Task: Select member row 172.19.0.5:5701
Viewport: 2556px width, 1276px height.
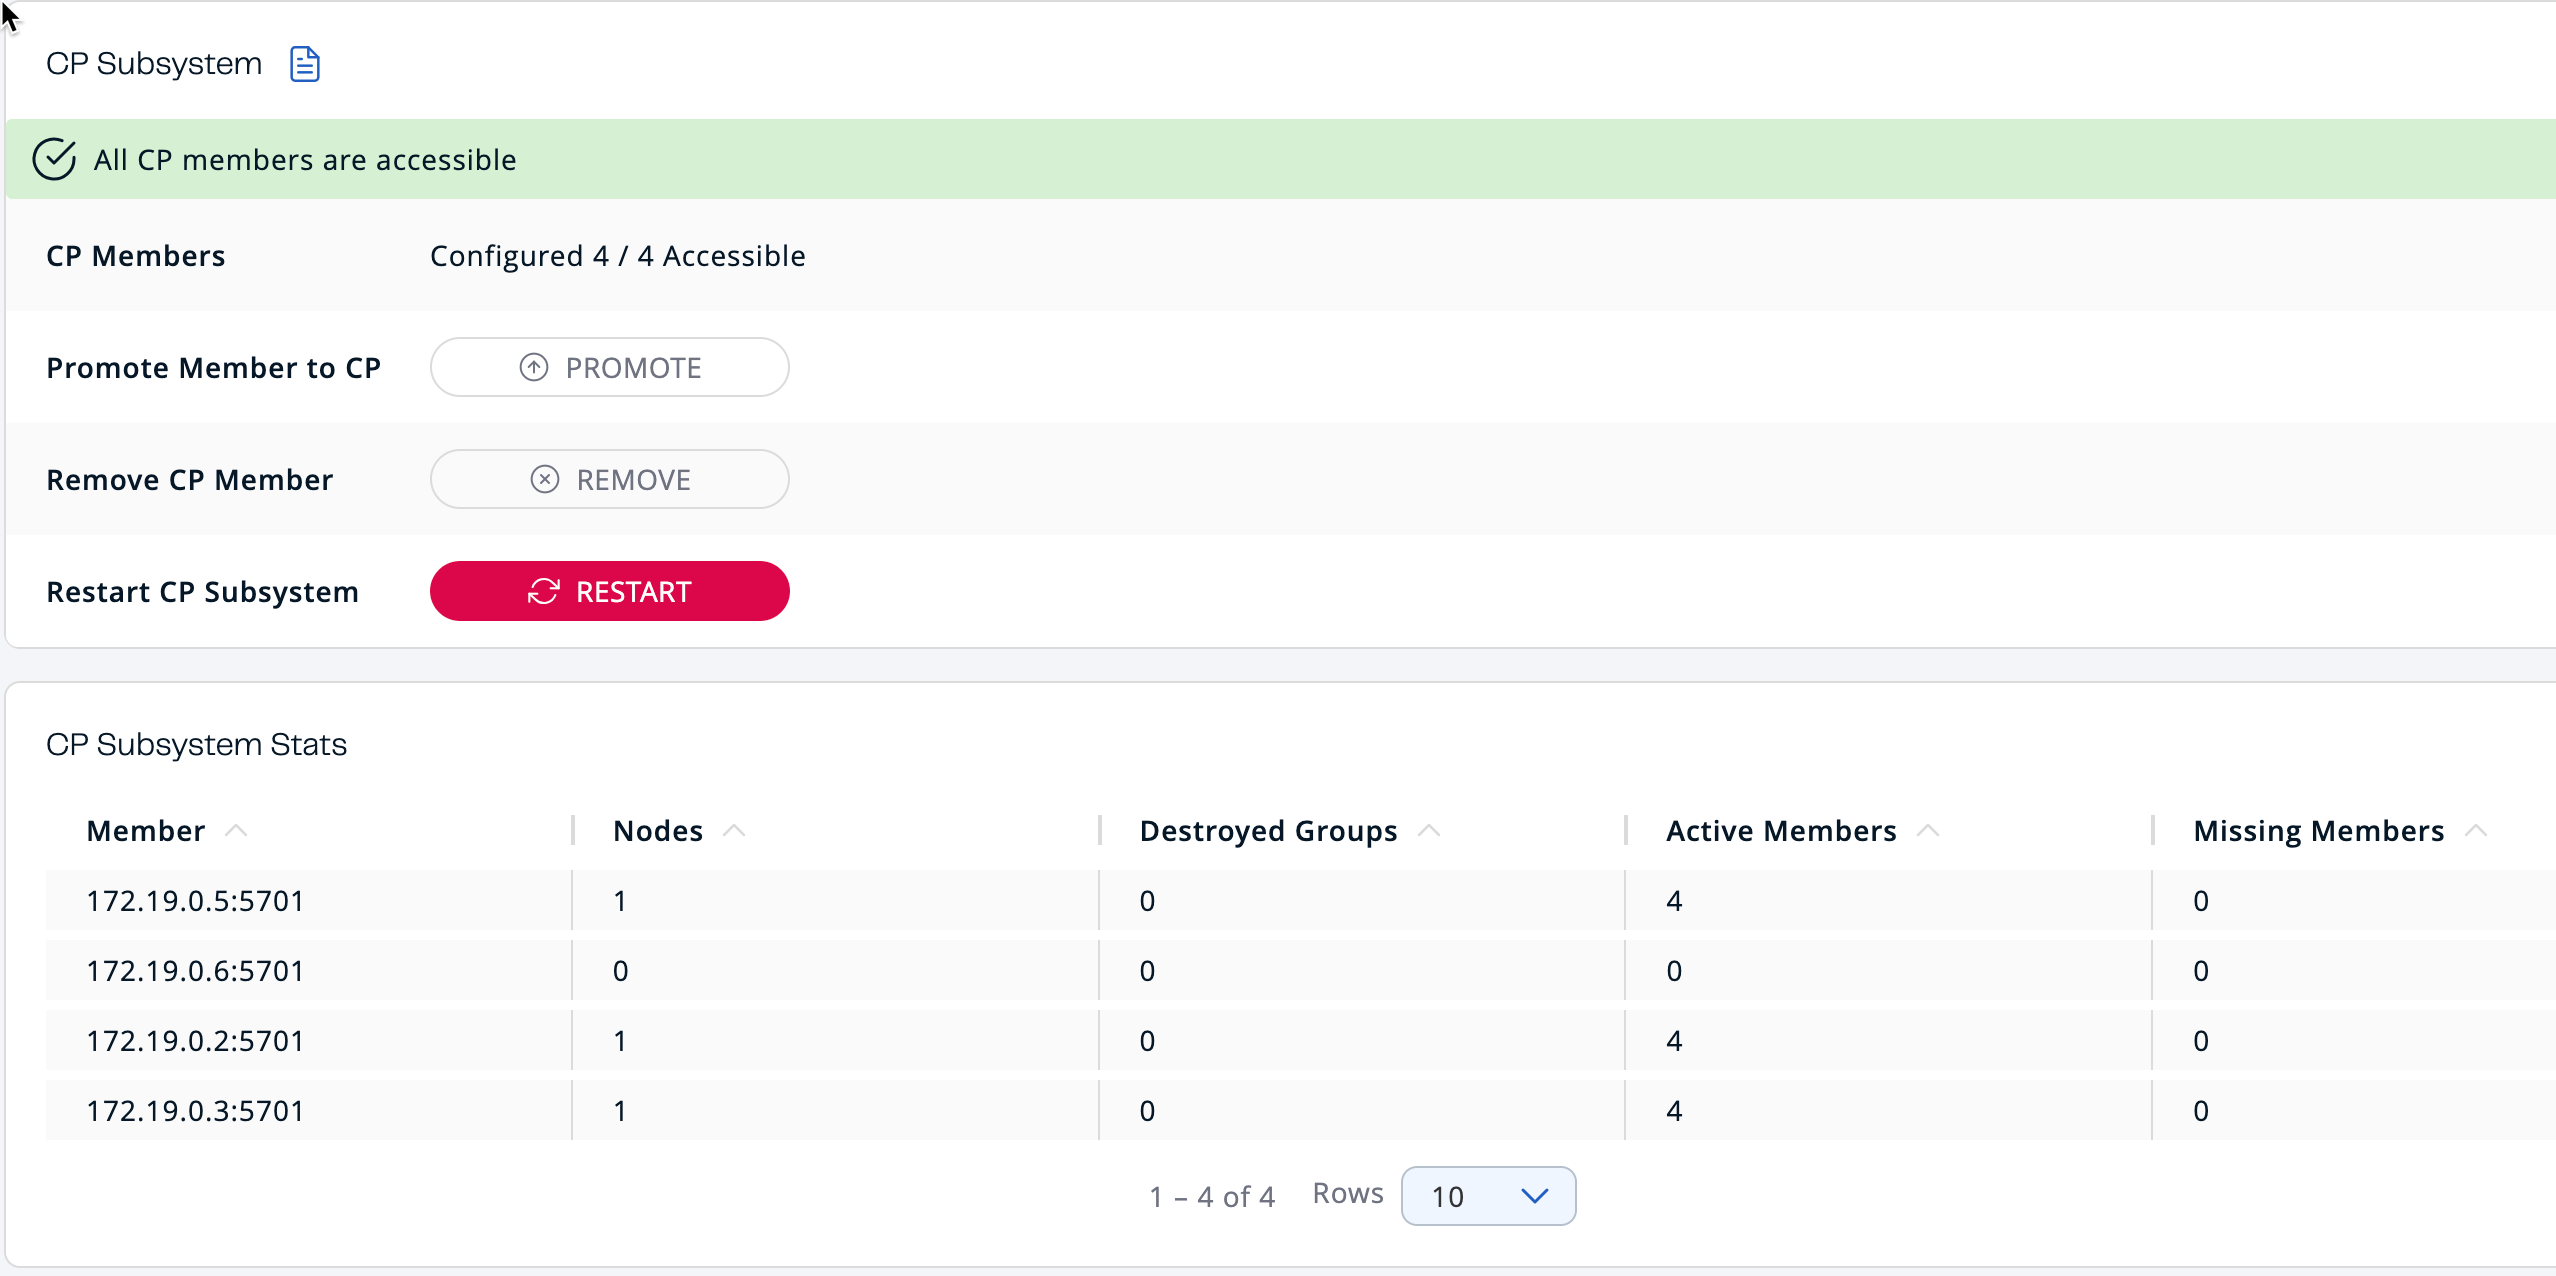Action: [195, 900]
